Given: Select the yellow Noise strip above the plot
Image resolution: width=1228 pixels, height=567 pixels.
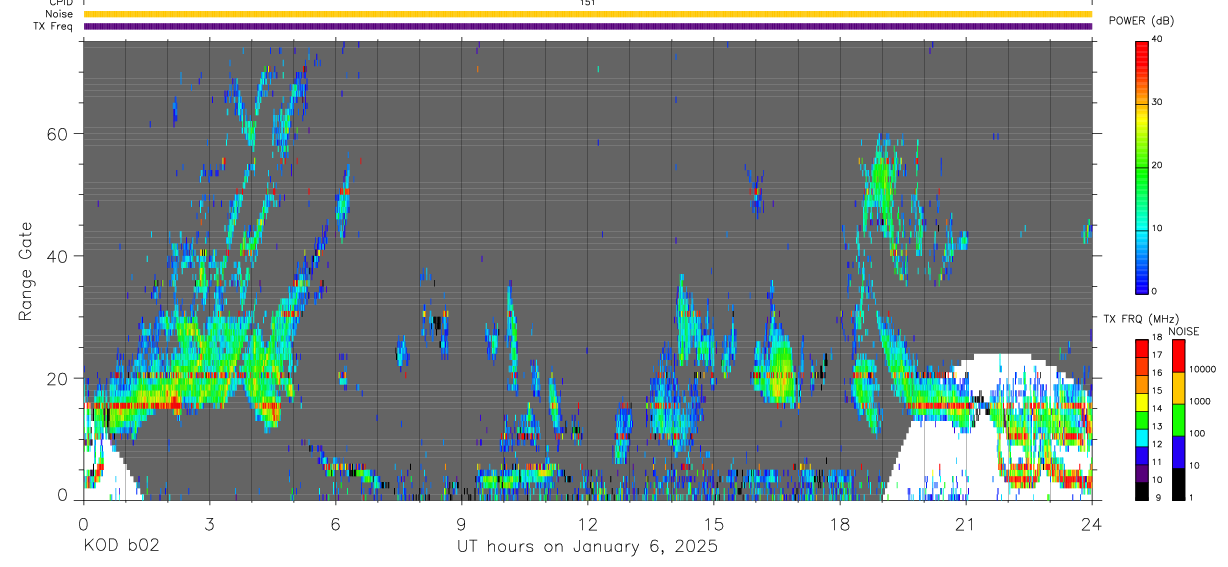Looking at the screenshot, I should [x=587, y=14].
